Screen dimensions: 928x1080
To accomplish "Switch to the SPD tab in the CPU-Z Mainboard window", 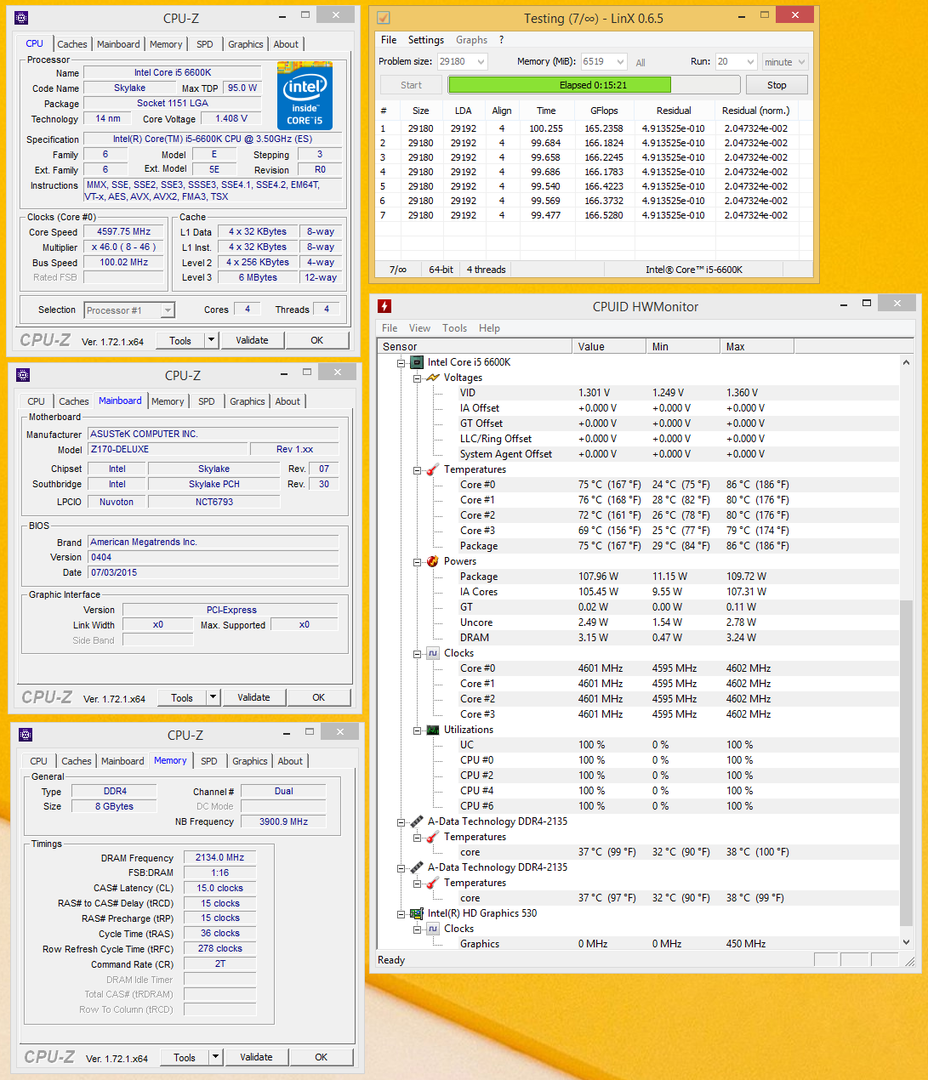I will pyautogui.click(x=206, y=402).
